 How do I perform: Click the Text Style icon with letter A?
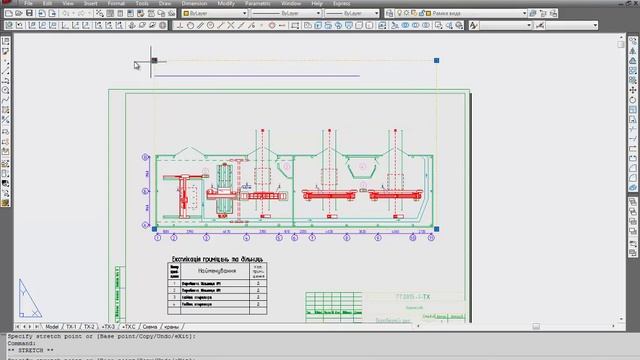[473, 25]
